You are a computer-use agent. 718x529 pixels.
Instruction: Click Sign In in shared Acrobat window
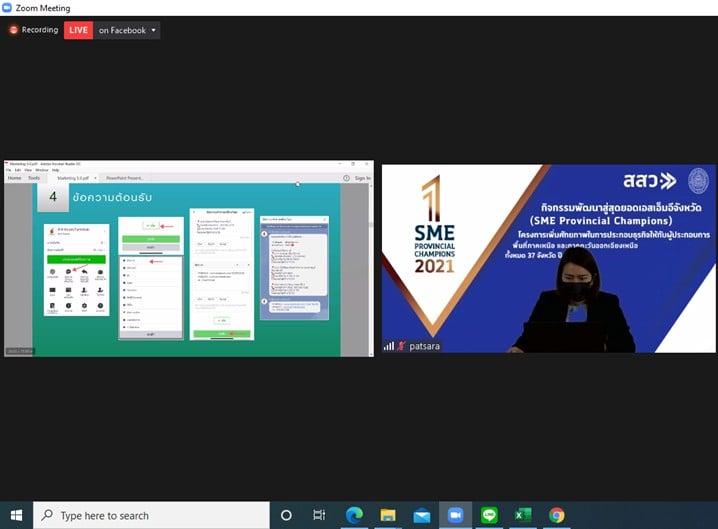pyautogui.click(x=362, y=178)
